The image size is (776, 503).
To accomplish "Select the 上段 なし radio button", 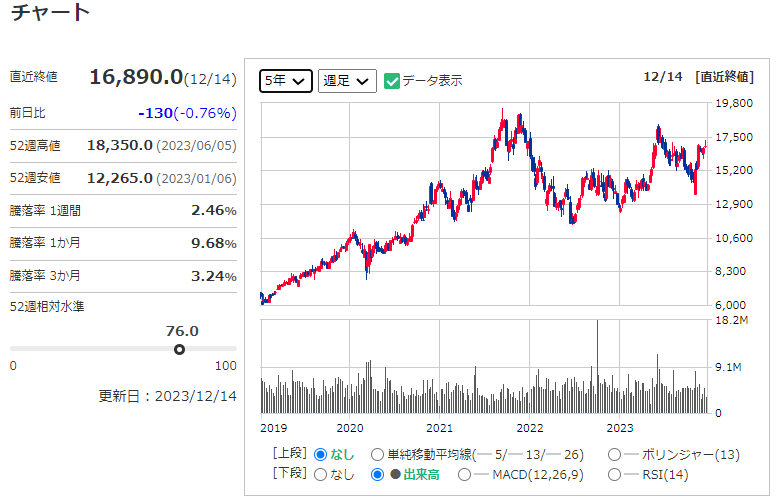I will click(x=321, y=454).
